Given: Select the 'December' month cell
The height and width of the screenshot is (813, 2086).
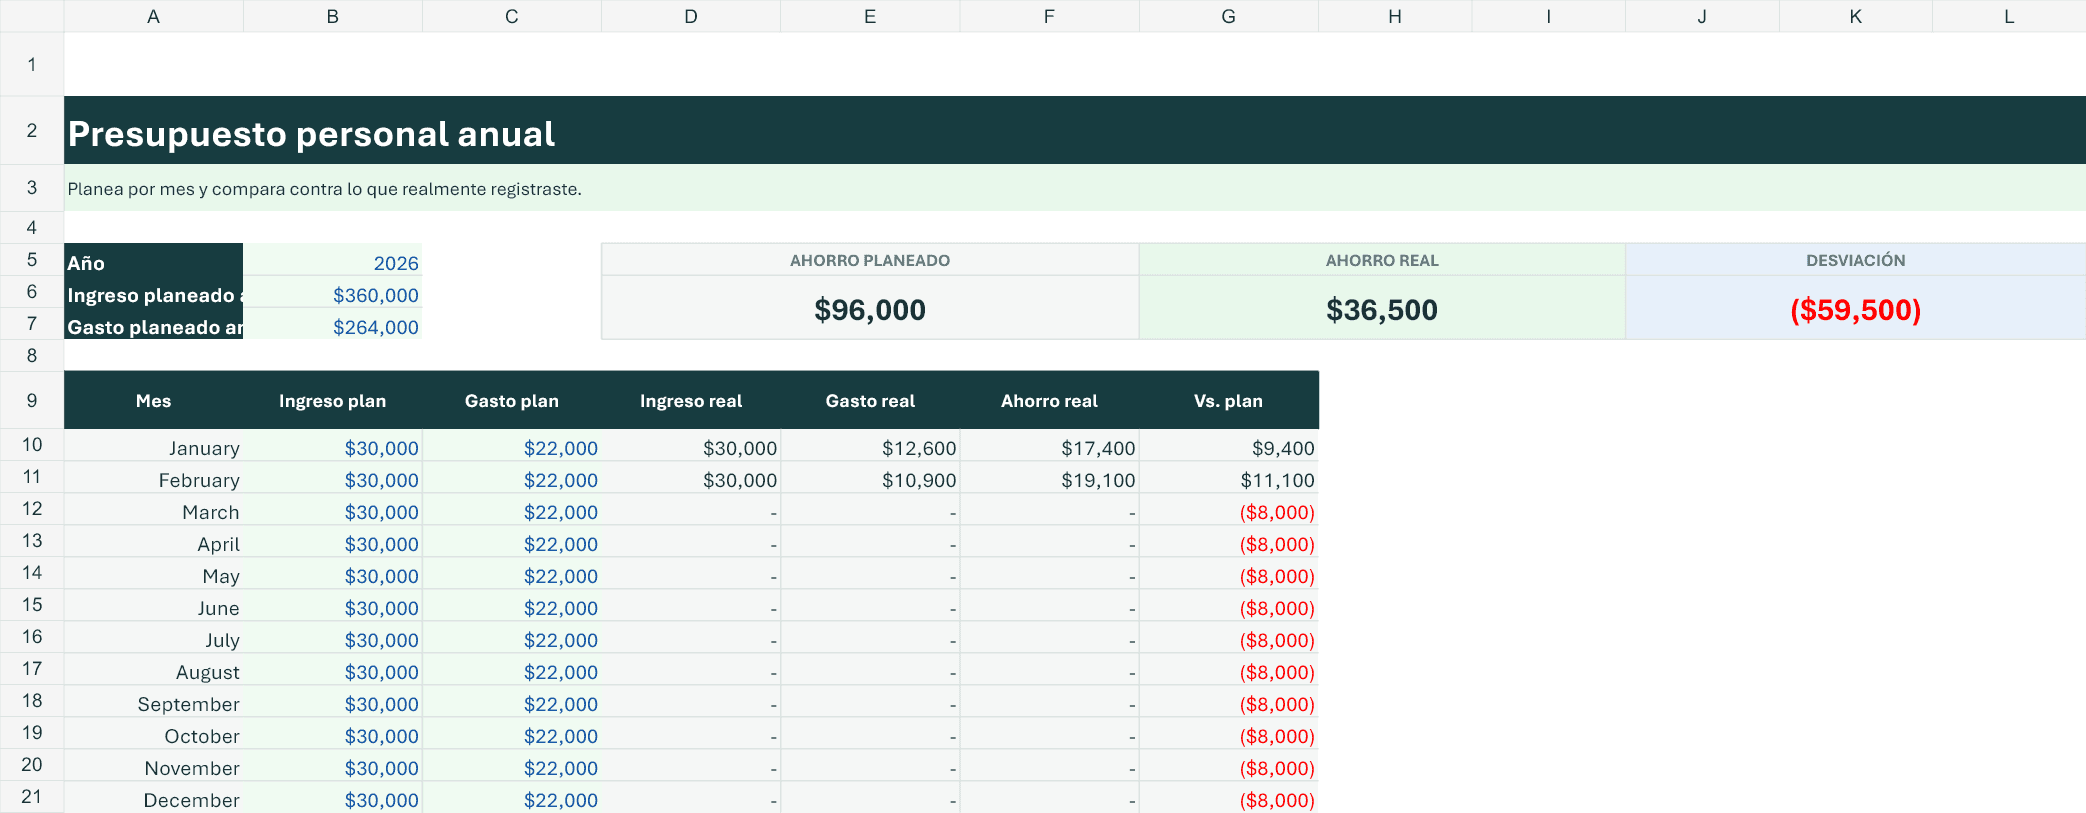Looking at the screenshot, I should [154, 797].
